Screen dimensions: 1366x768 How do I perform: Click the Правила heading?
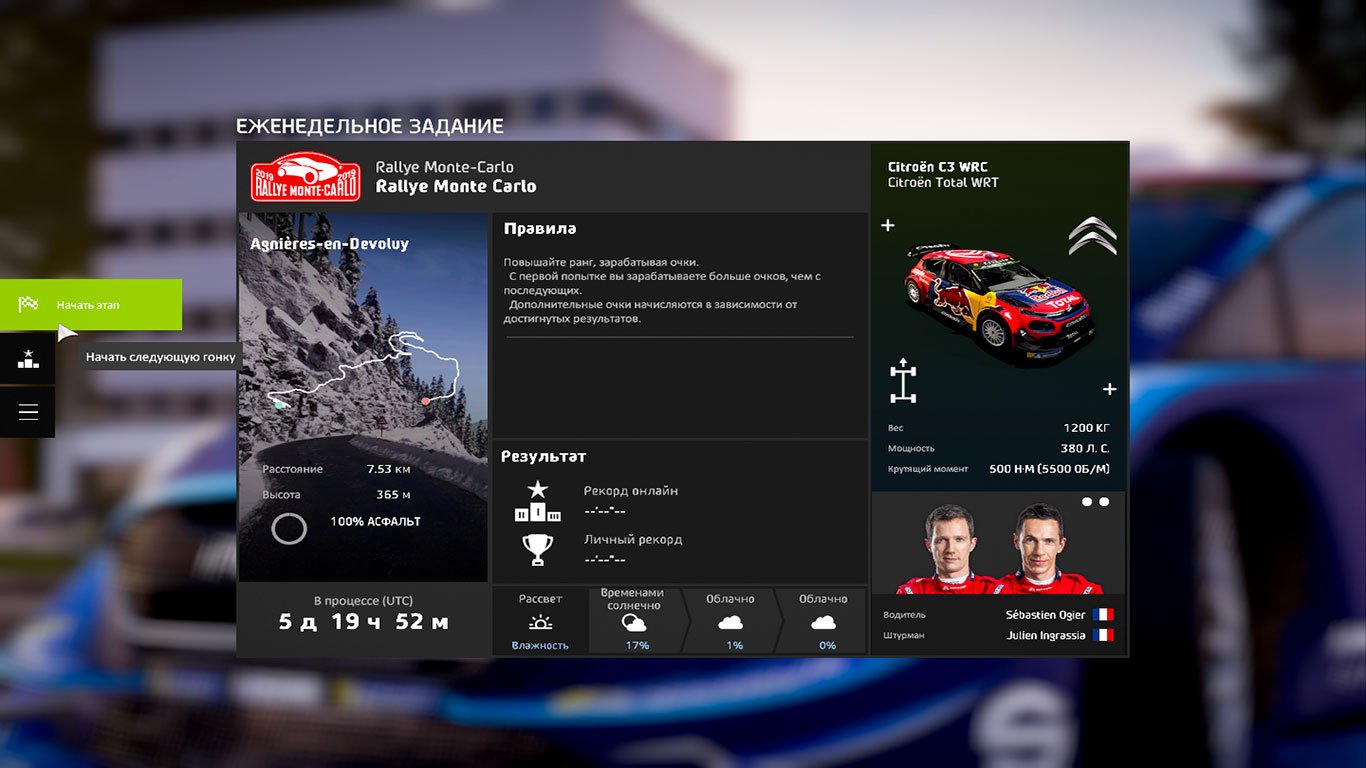[540, 229]
